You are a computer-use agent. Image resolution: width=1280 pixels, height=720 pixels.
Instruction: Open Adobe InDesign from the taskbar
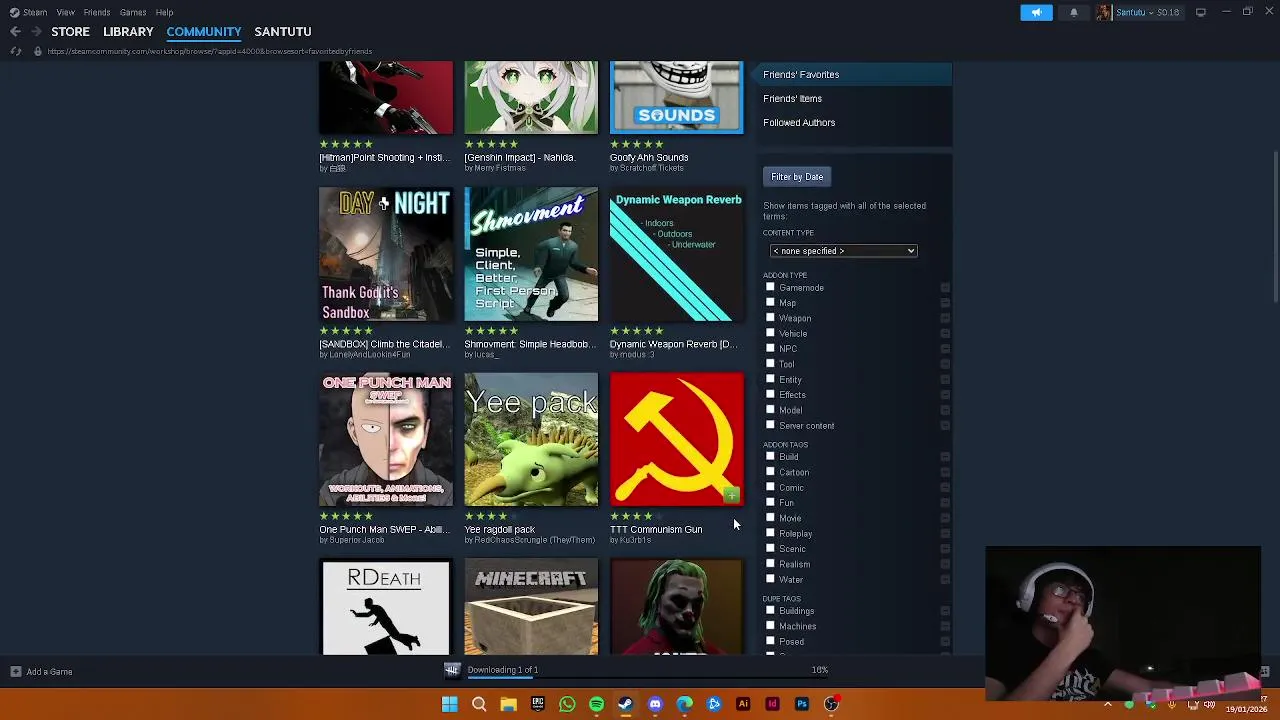[x=772, y=704]
